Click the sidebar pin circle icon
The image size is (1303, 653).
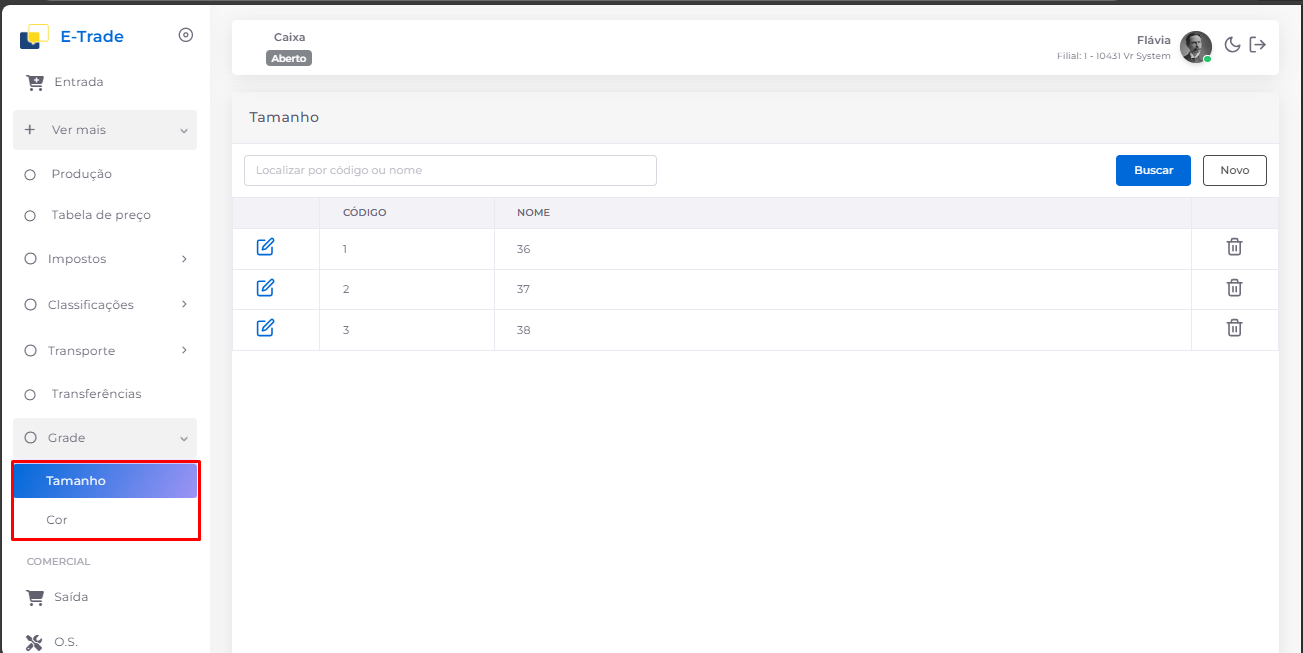(x=185, y=35)
